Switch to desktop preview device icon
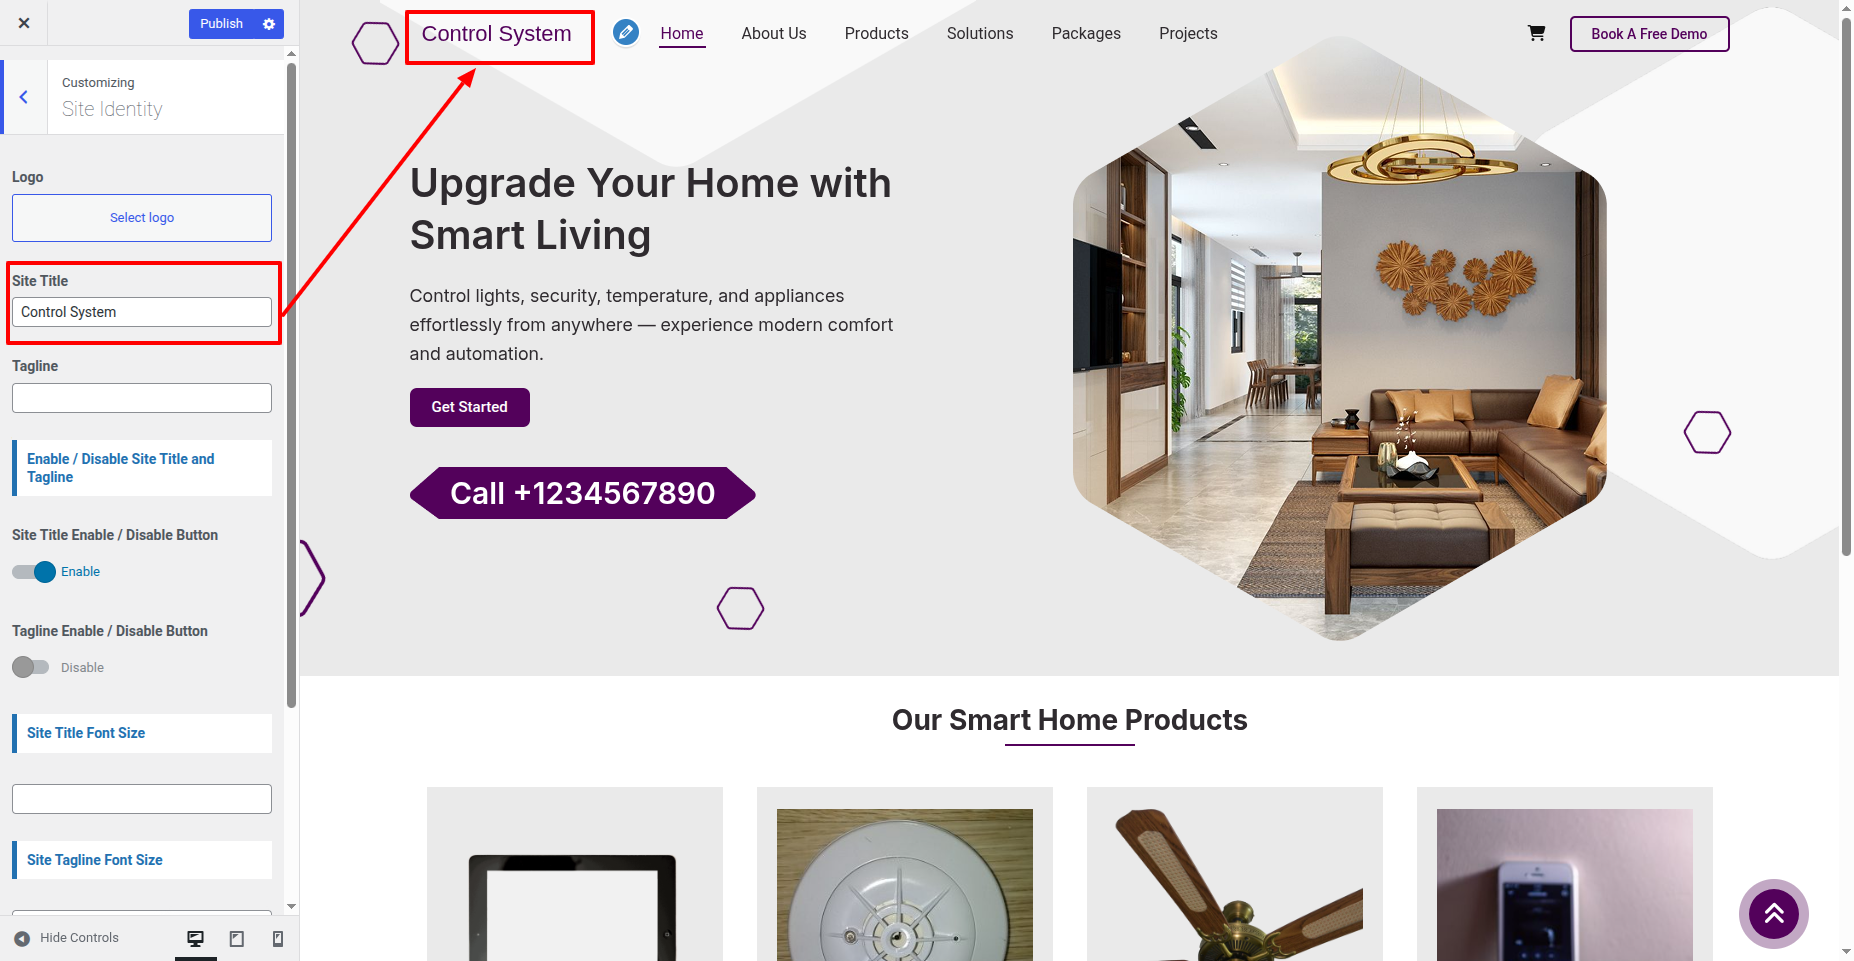 click(196, 938)
